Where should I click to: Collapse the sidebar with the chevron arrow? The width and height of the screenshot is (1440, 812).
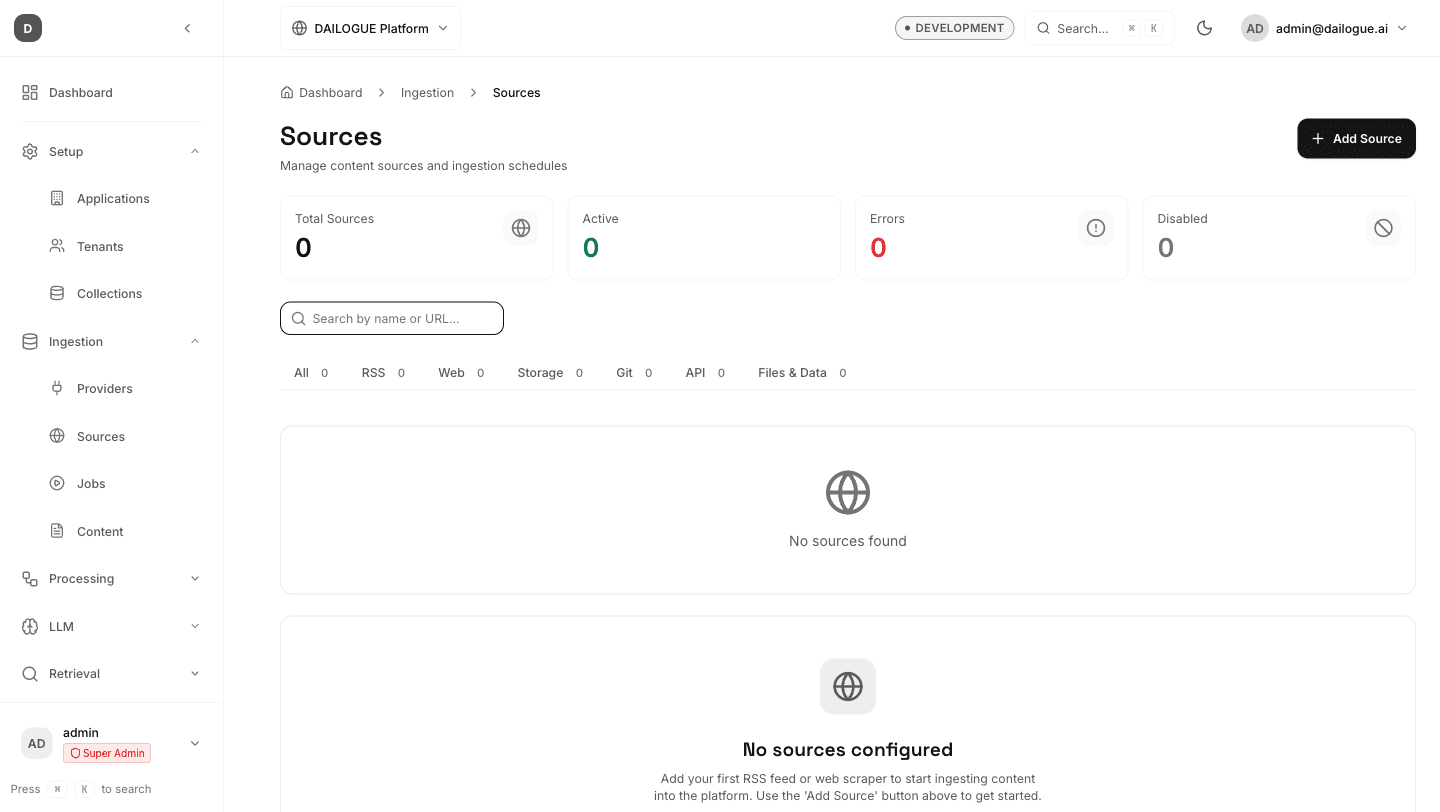(187, 28)
